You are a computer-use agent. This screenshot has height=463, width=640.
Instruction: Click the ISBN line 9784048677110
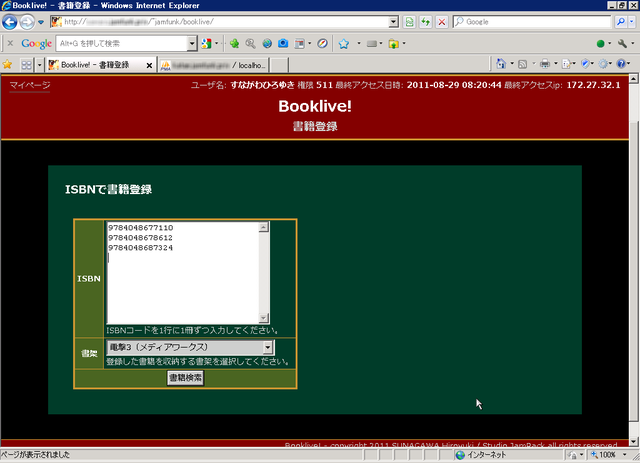(x=140, y=228)
